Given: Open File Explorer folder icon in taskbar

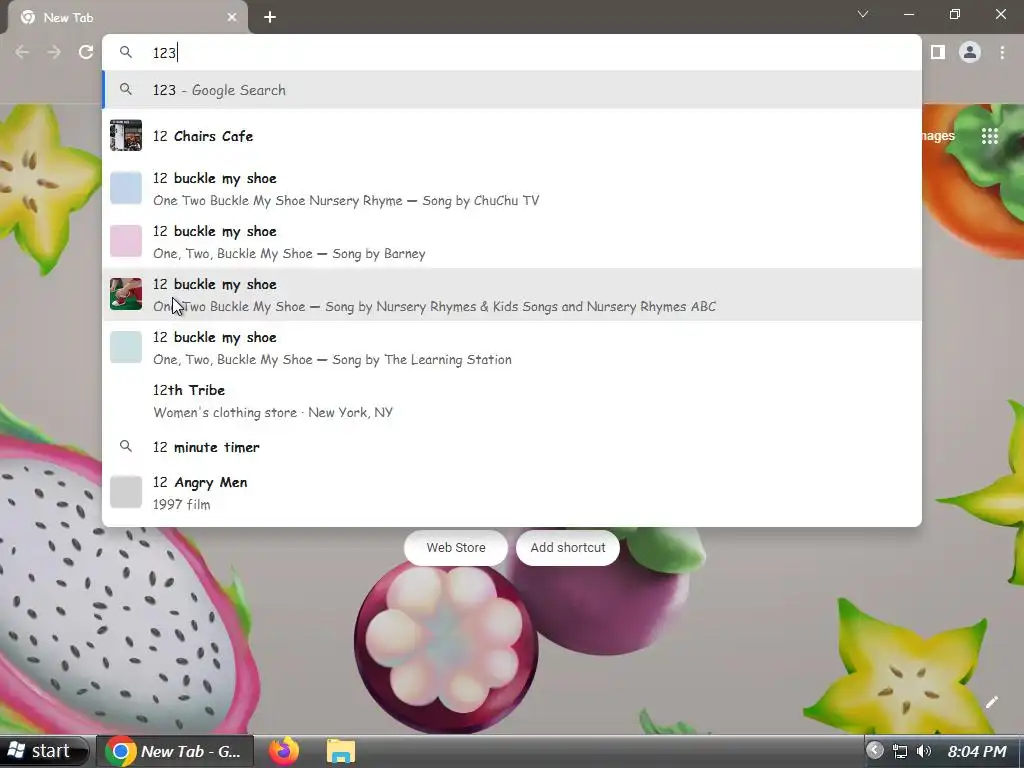Looking at the screenshot, I should 341,751.
